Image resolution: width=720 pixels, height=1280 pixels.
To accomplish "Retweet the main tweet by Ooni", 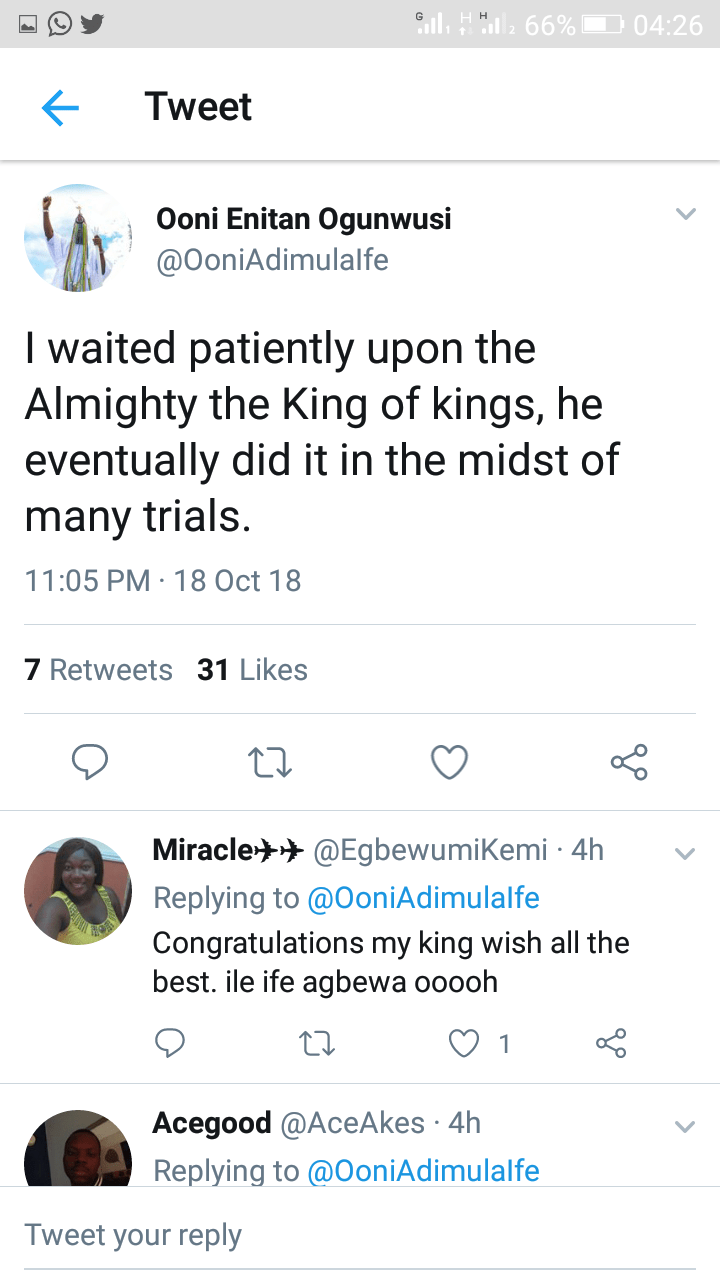I will 269,763.
